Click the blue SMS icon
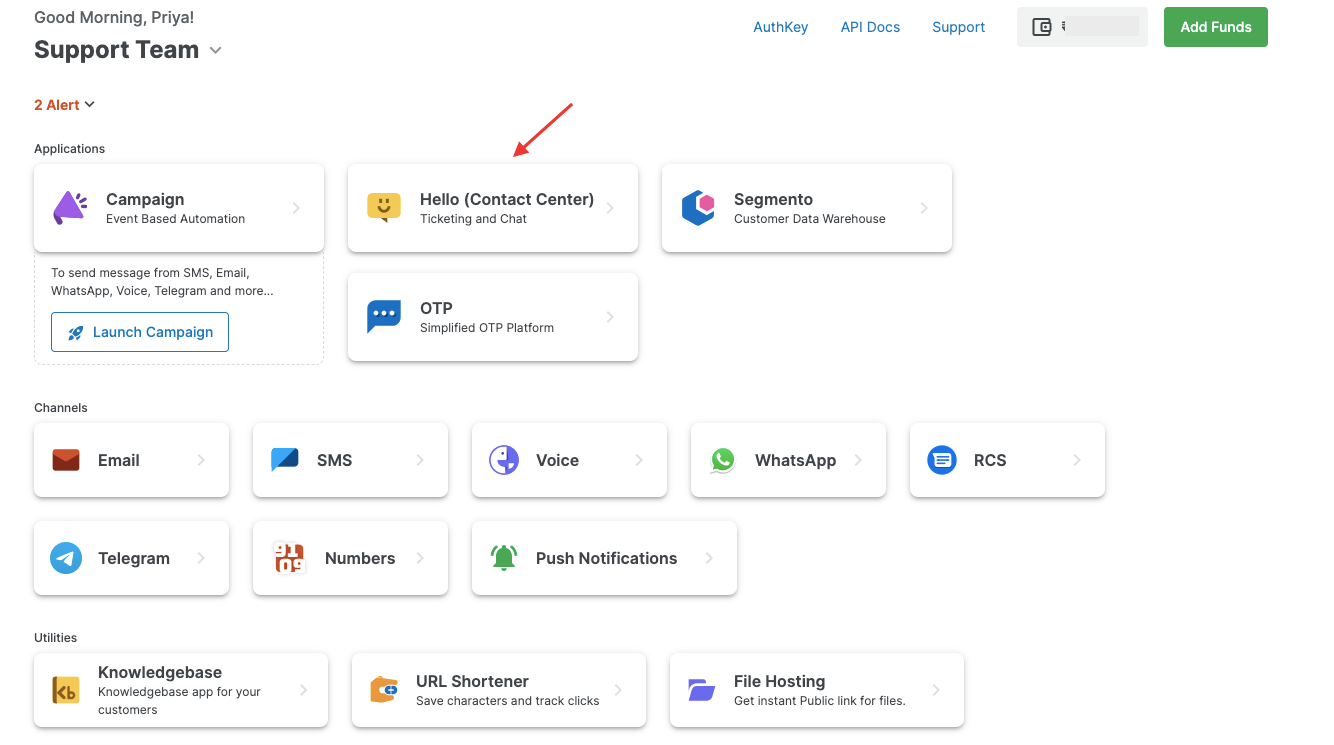1334x745 pixels. 285,460
